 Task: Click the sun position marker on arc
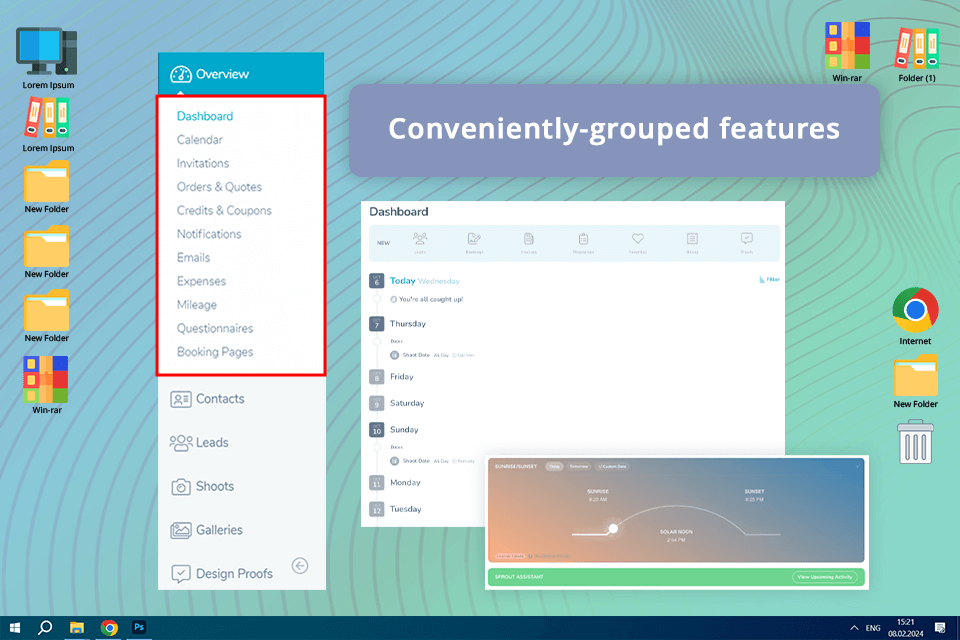coord(613,529)
